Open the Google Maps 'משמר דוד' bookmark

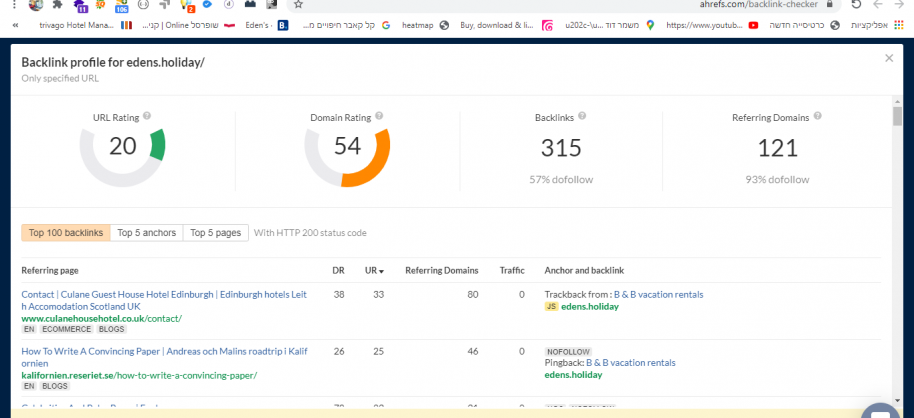pyautogui.click(x=610, y=25)
